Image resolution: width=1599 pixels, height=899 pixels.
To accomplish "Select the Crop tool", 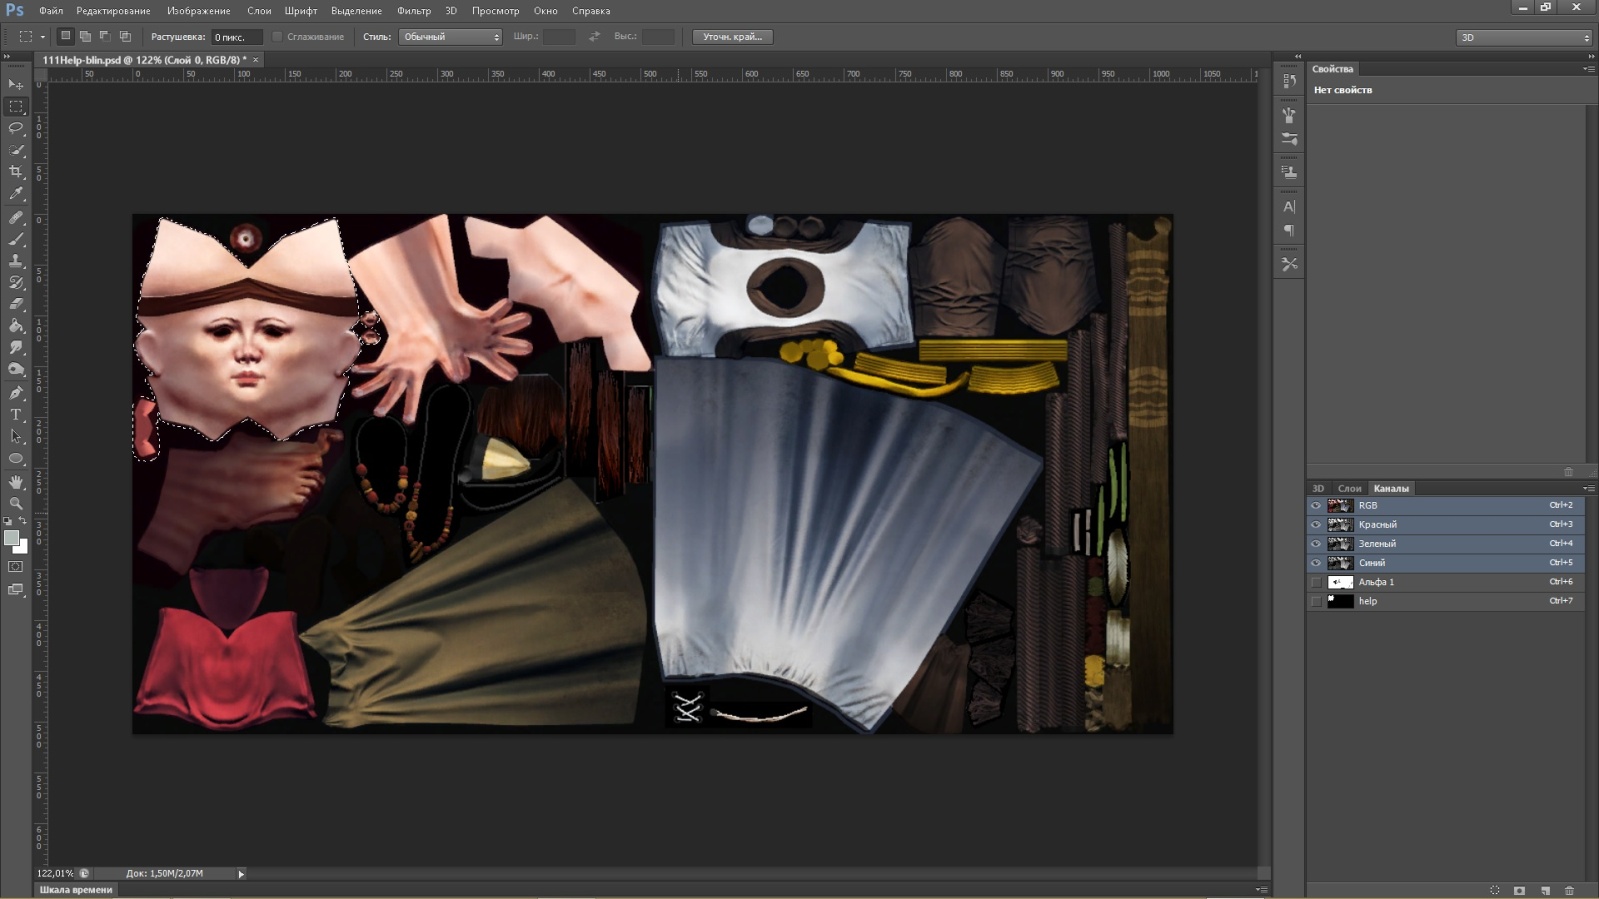I will [16, 172].
